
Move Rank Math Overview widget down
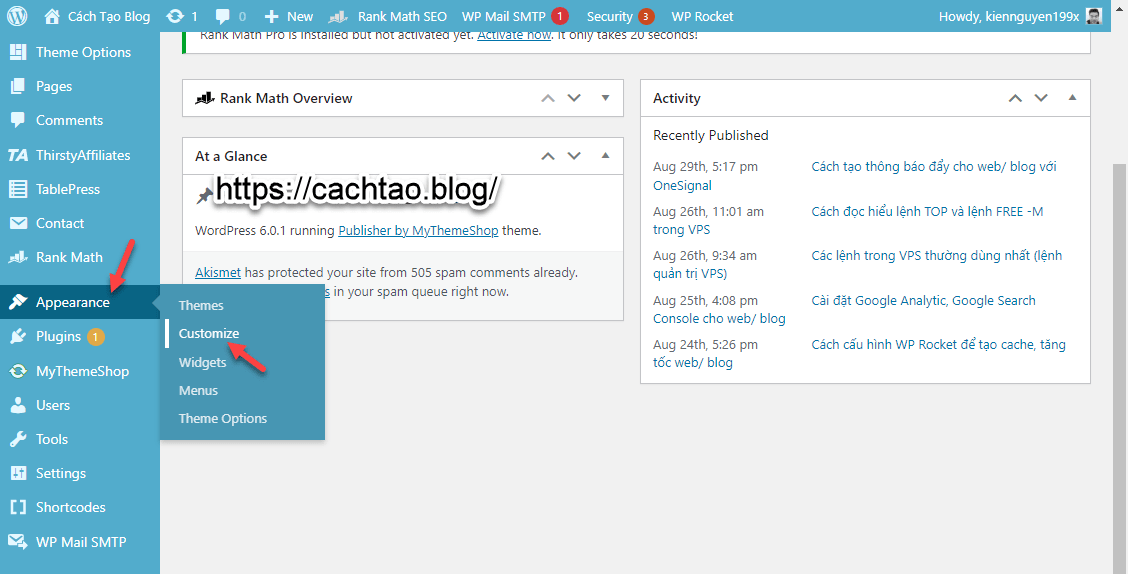point(574,98)
